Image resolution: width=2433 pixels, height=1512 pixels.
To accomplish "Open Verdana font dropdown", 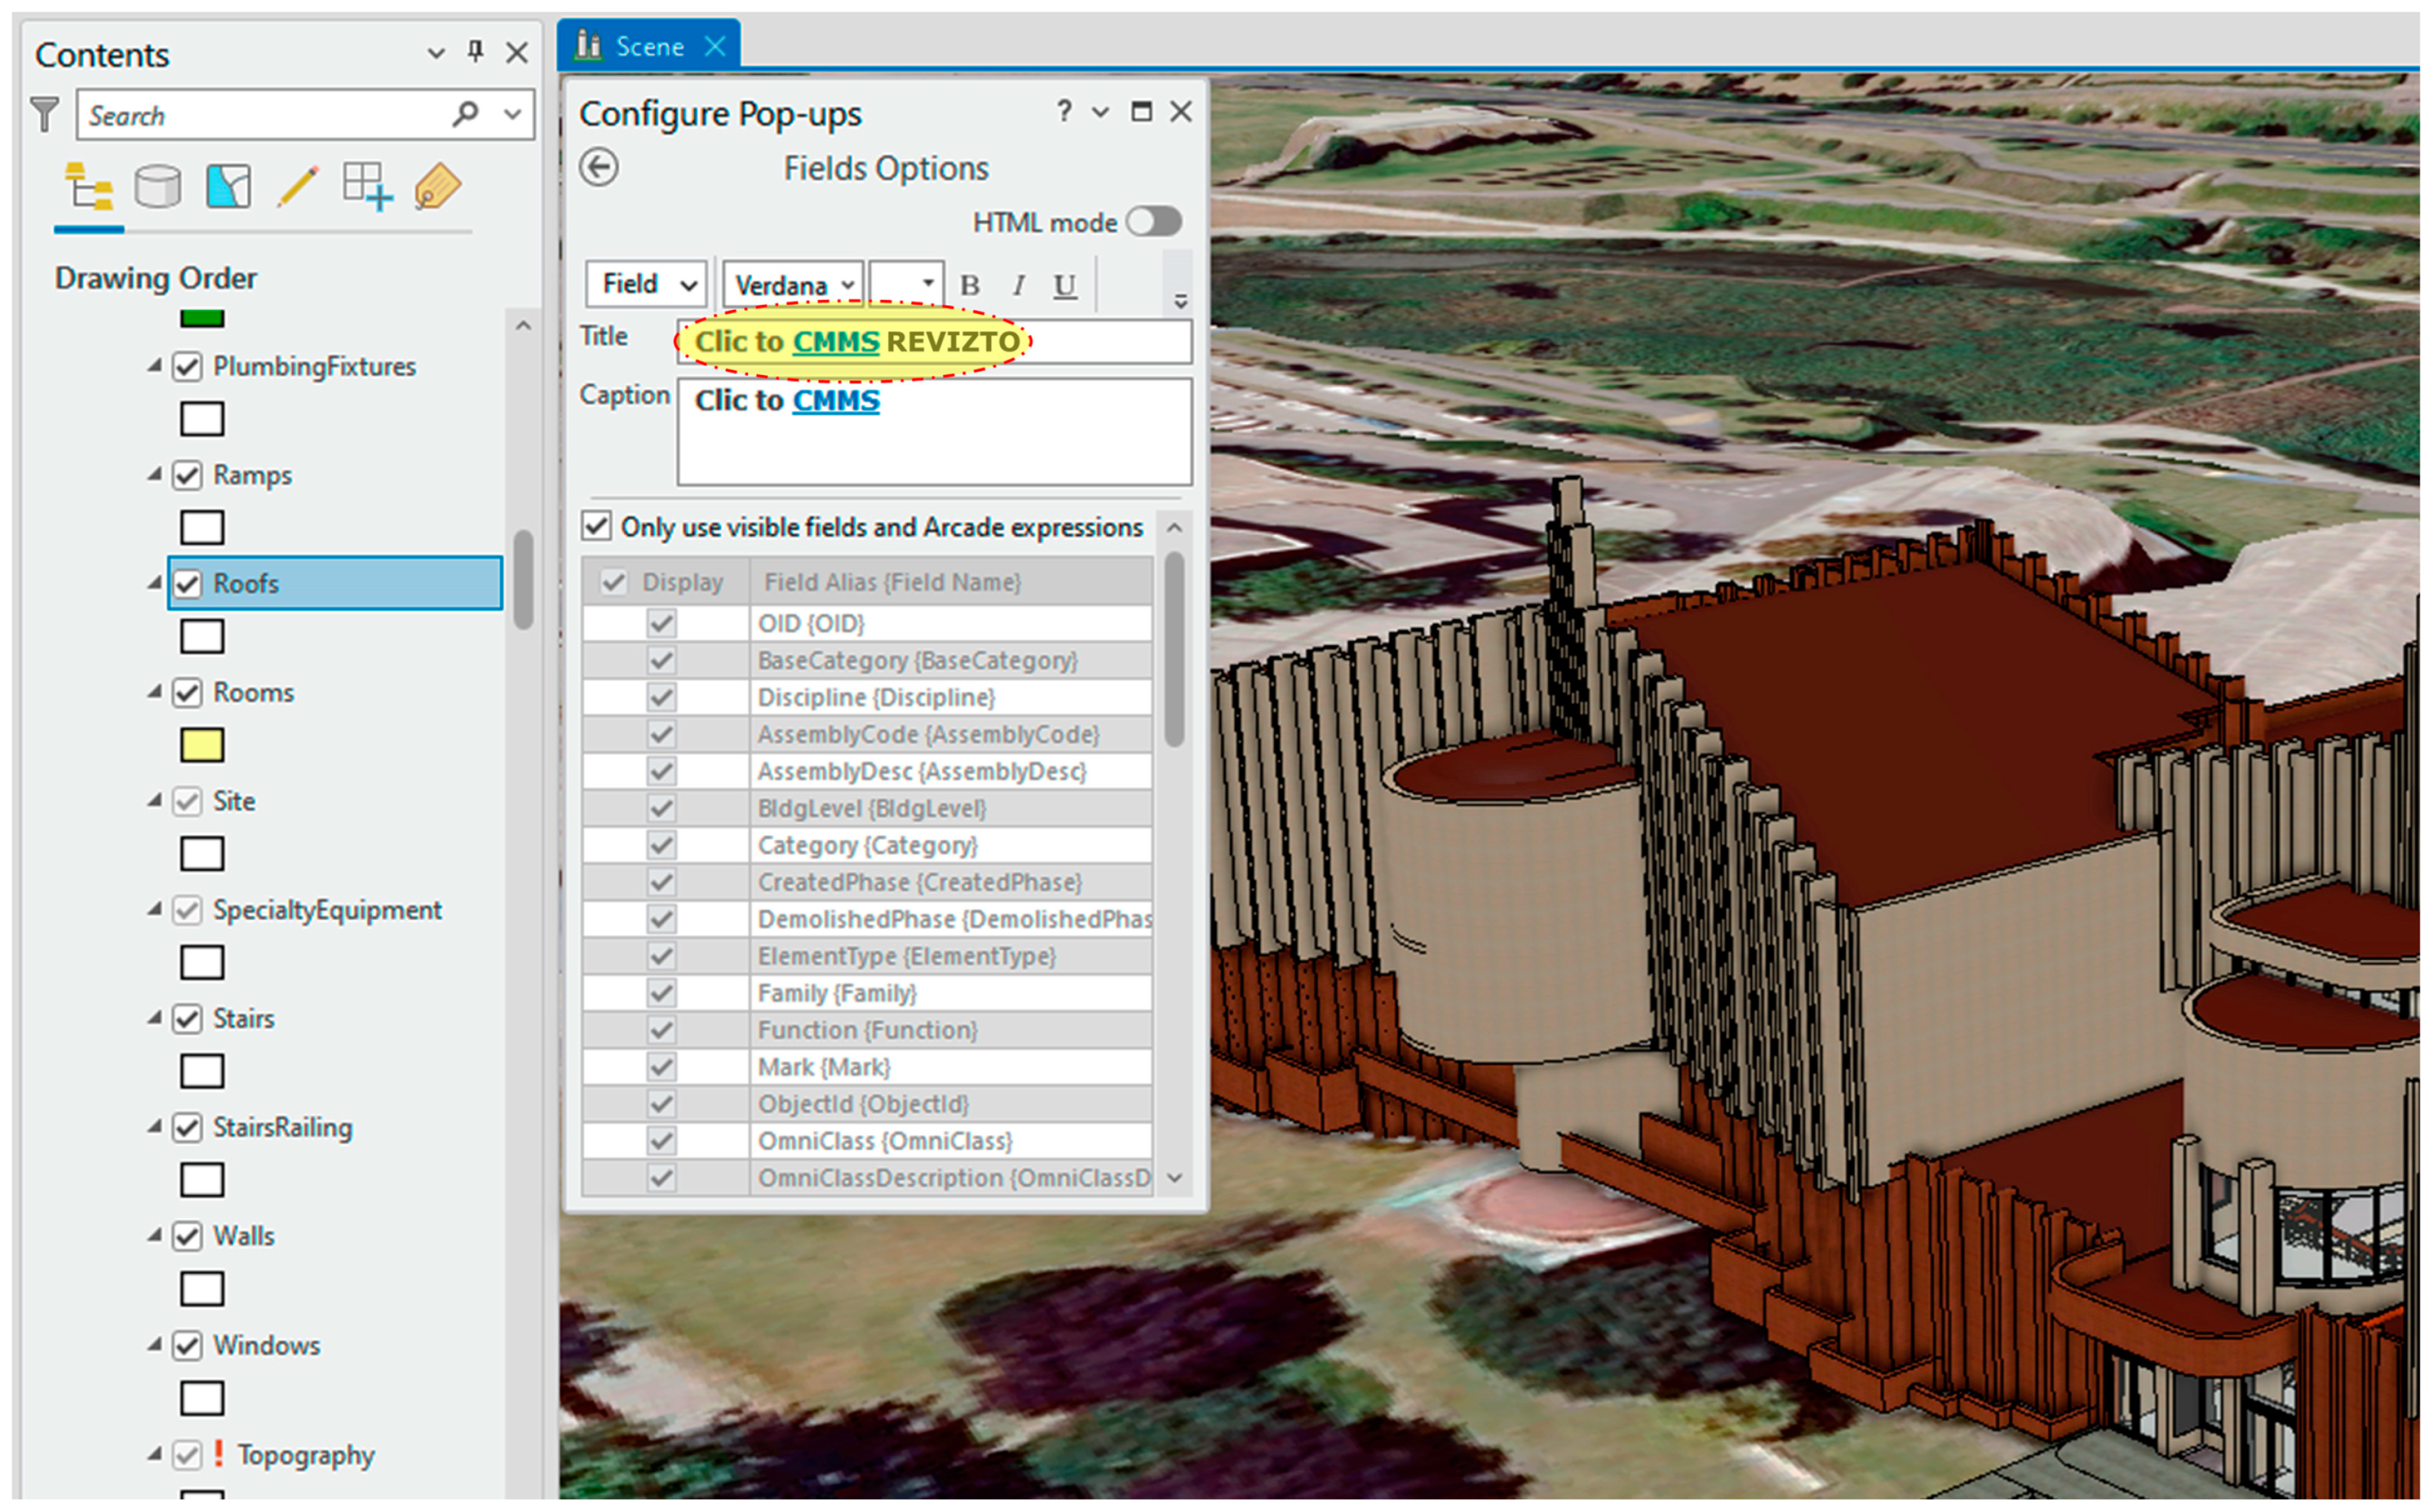I will coord(794,286).
